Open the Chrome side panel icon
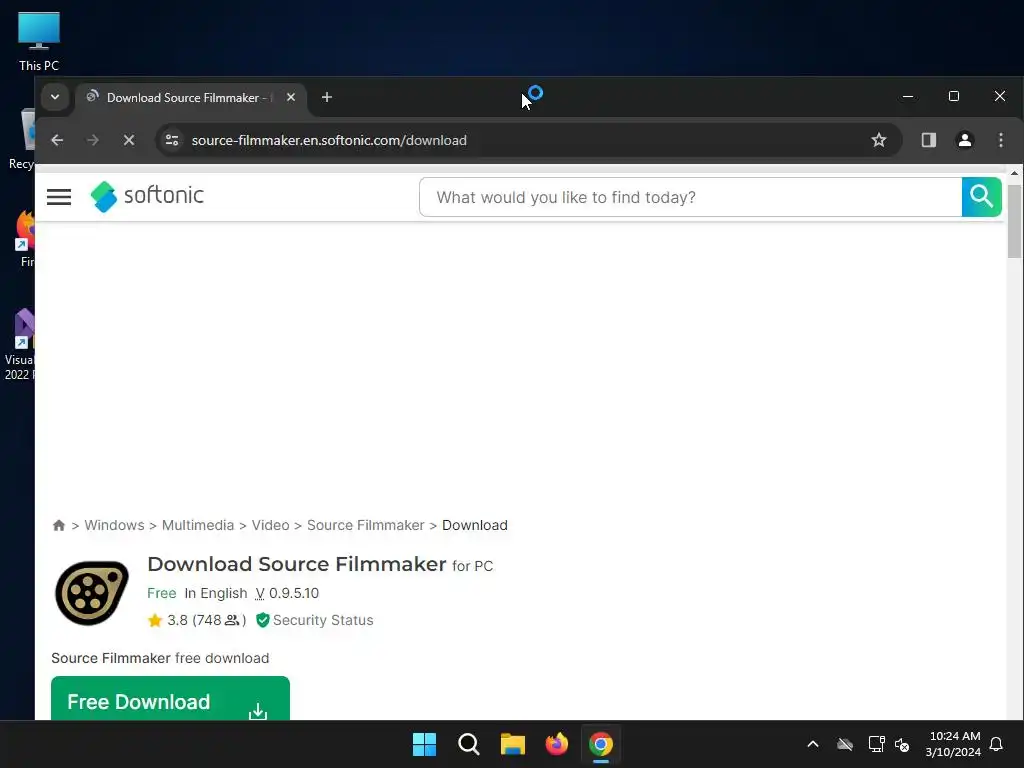The image size is (1024, 768). [x=928, y=140]
